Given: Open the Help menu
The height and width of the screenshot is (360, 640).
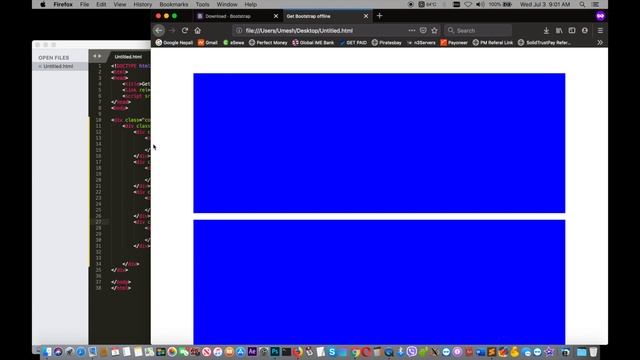Looking at the screenshot, I should pos(251,4).
